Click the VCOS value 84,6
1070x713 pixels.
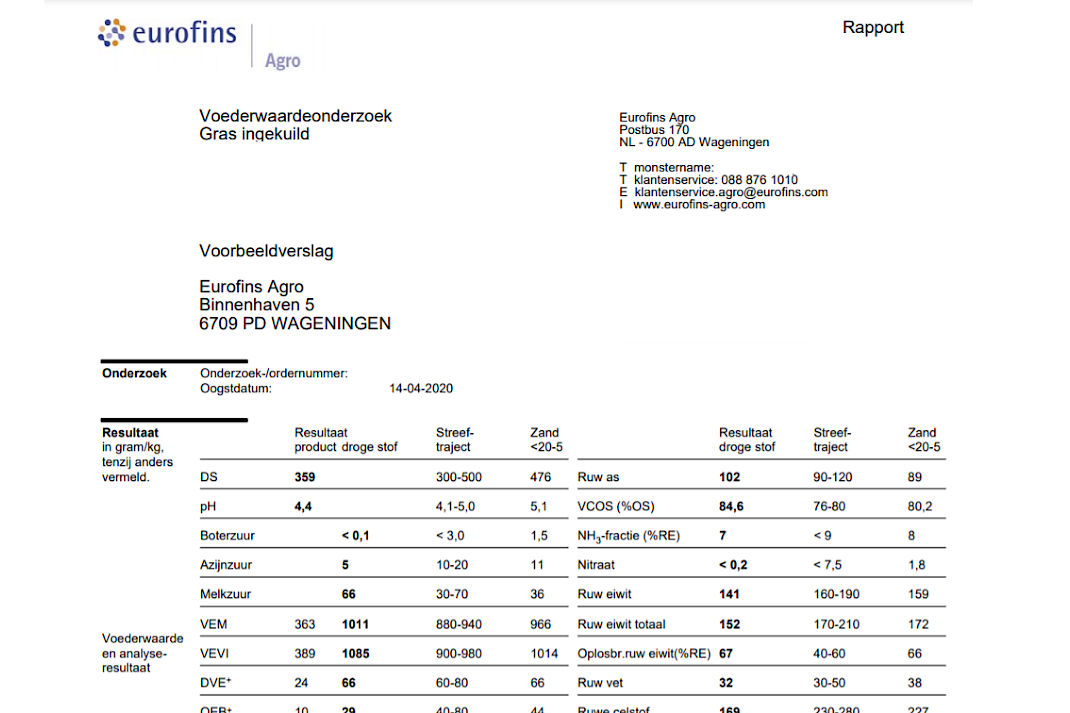point(731,506)
